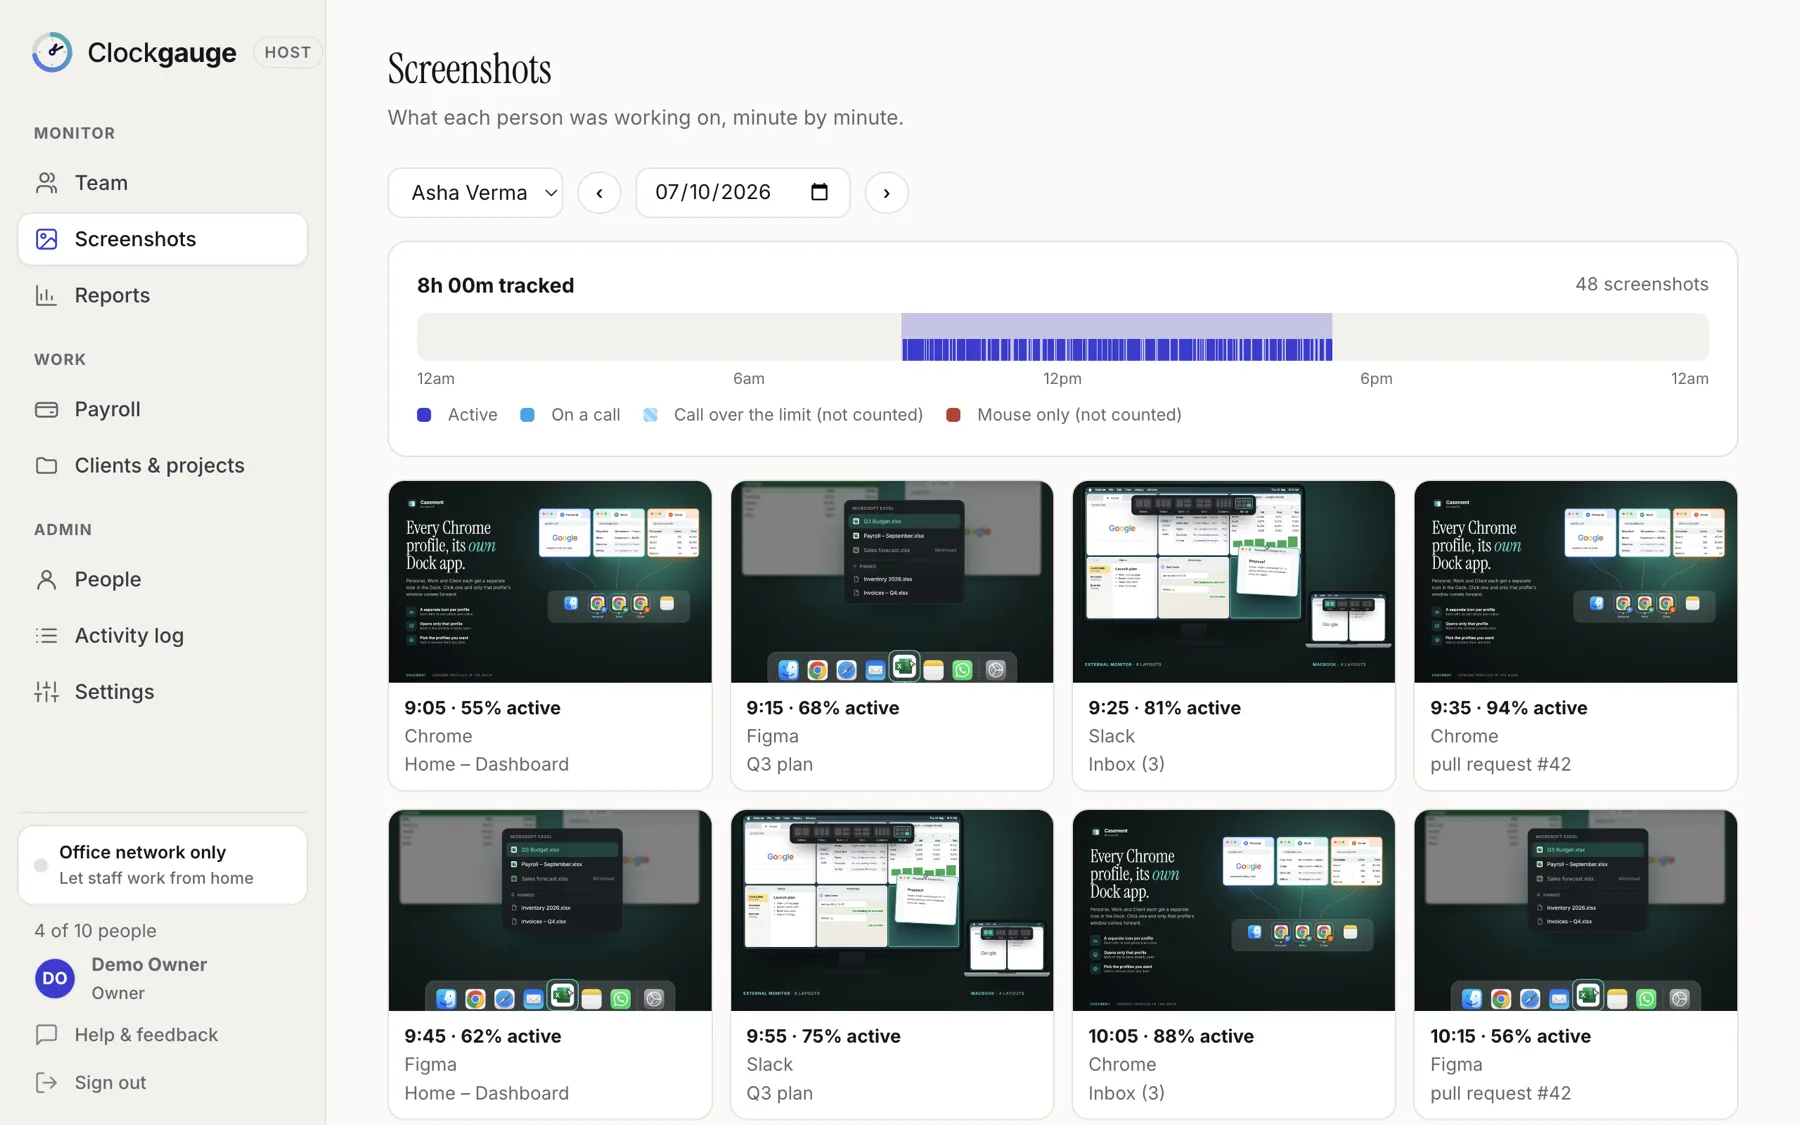This screenshot has height=1125, width=1800.
Task: Click the Mouse only red legend swatch
Action: pyautogui.click(x=953, y=415)
